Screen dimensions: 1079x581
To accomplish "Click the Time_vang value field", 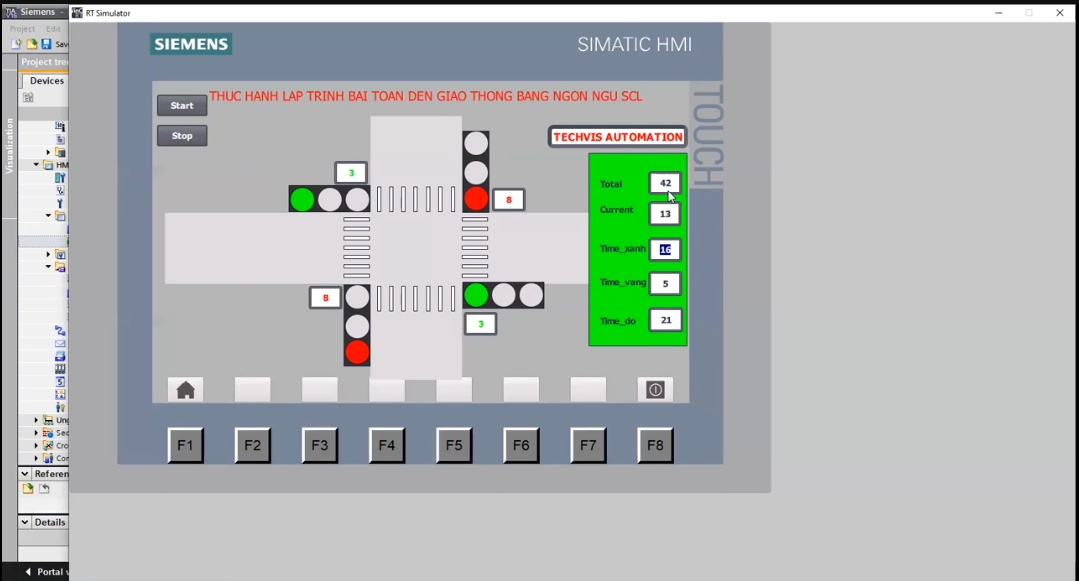I will point(665,283).
